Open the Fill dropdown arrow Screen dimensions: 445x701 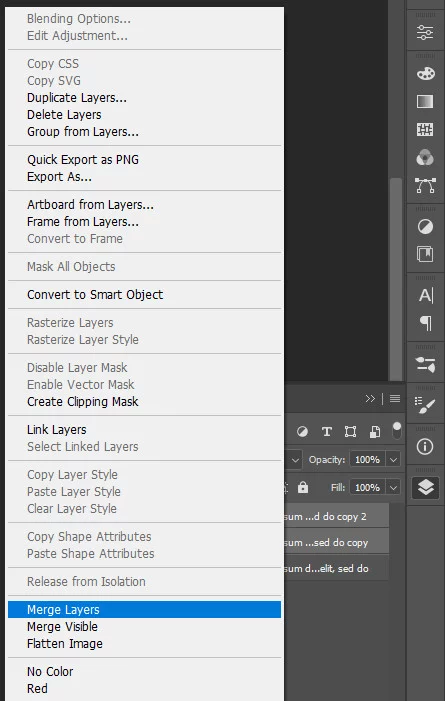coord(393,487)
